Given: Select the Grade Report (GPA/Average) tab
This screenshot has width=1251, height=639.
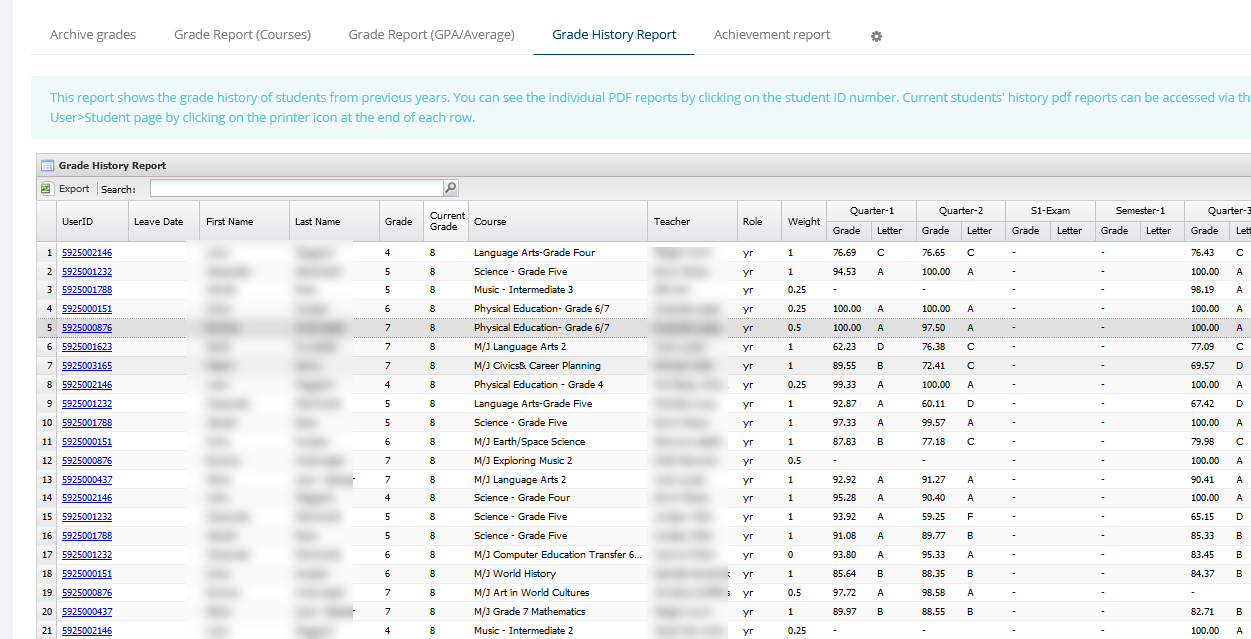Looking at the screenshot, I should pos(431,35).
